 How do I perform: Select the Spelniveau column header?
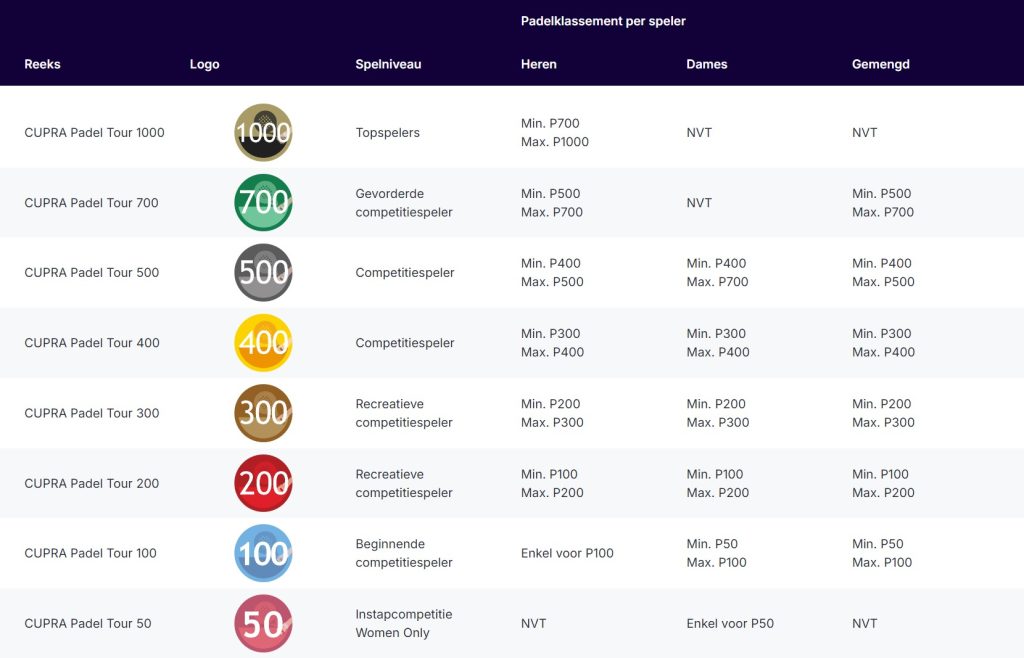pyautogui.click(x=388, y=64)
